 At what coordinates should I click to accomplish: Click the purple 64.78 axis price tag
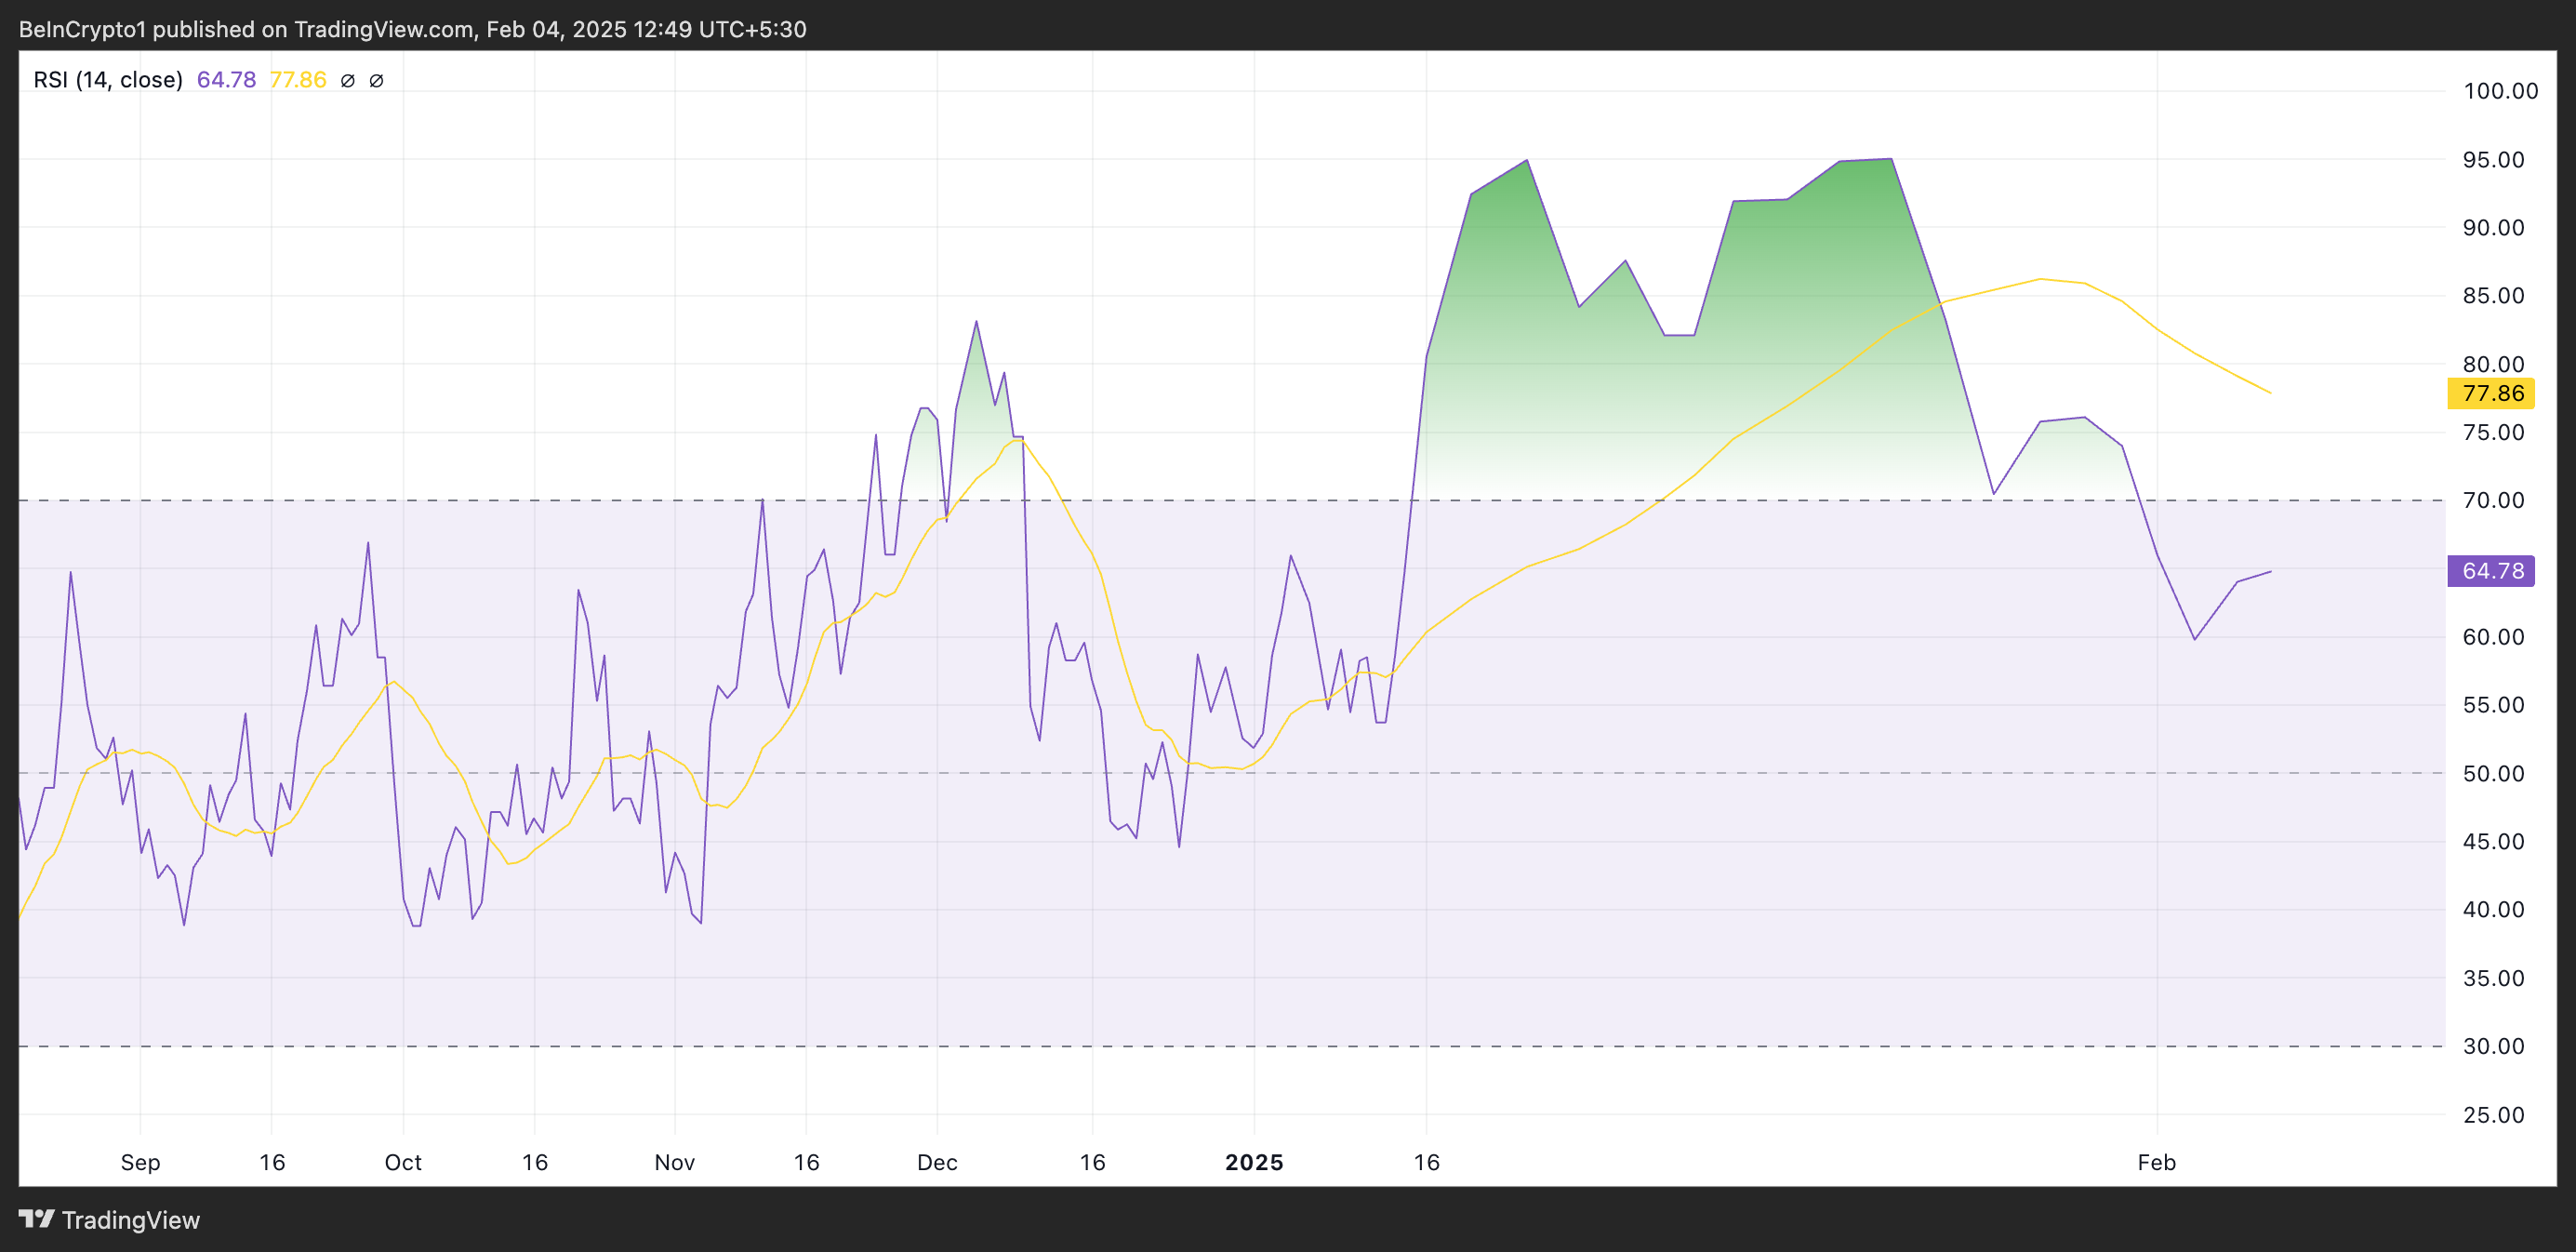click(2490, 571)
